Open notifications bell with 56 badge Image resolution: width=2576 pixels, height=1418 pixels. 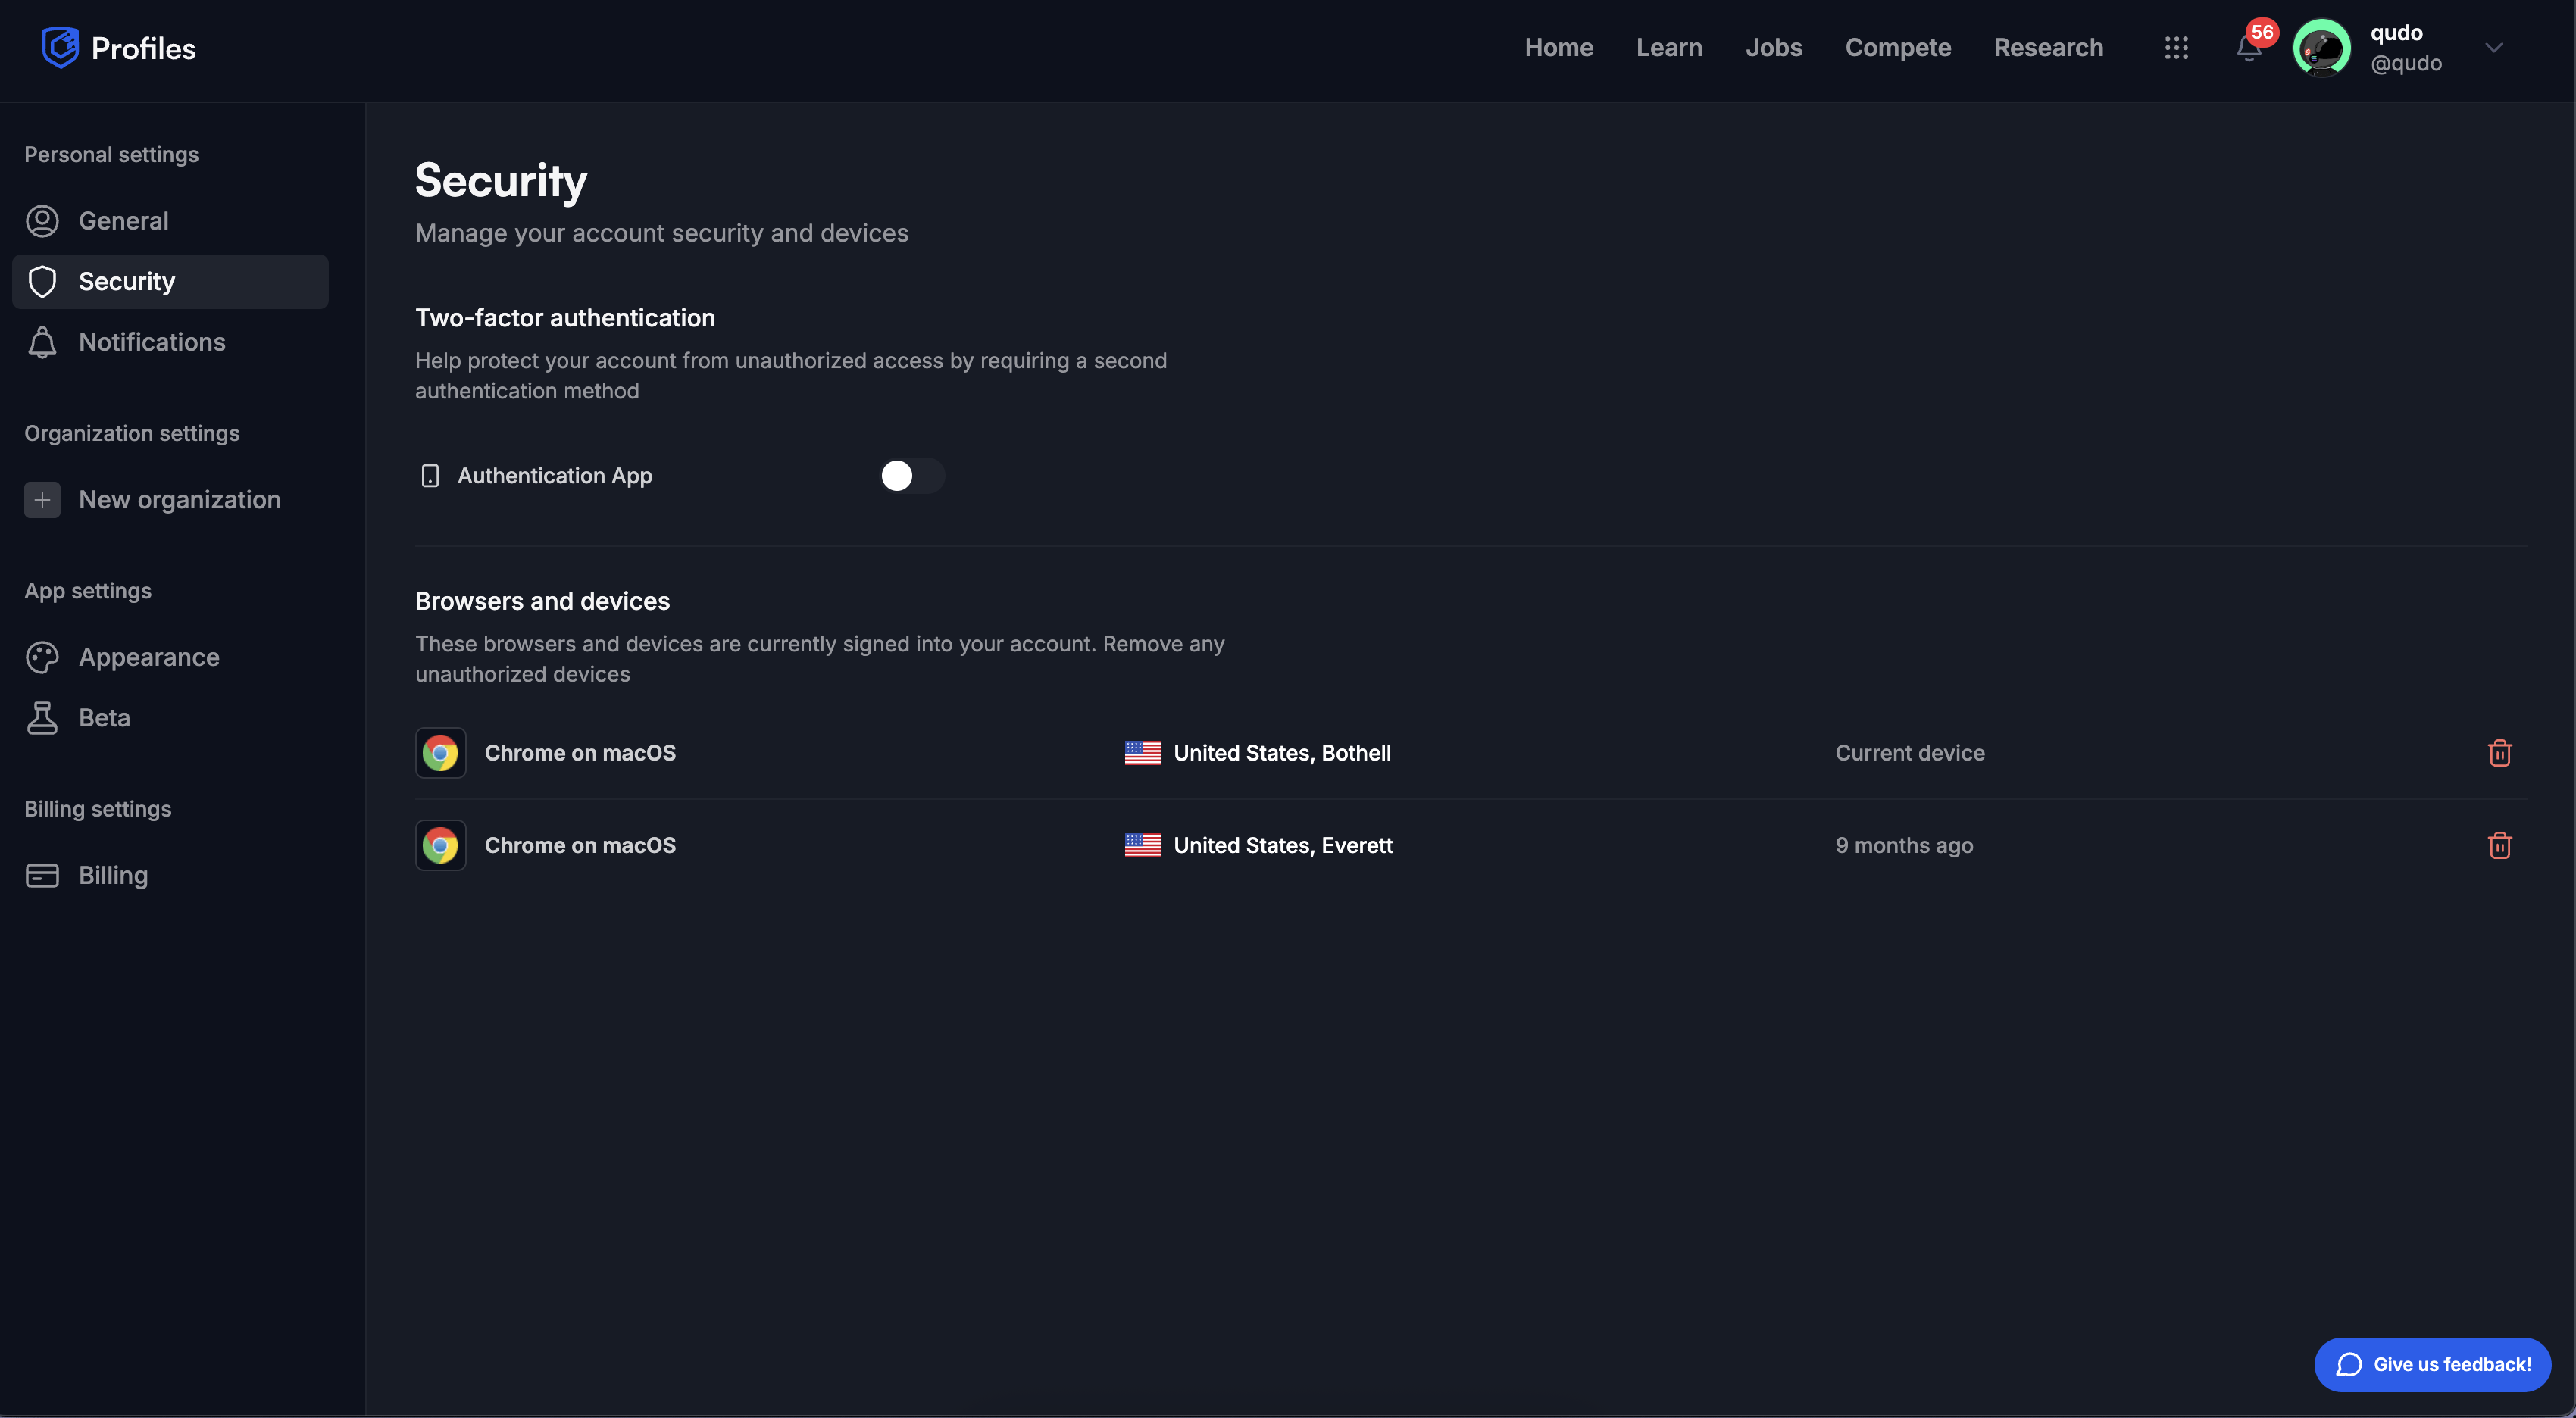click(x=2249, y=47)
